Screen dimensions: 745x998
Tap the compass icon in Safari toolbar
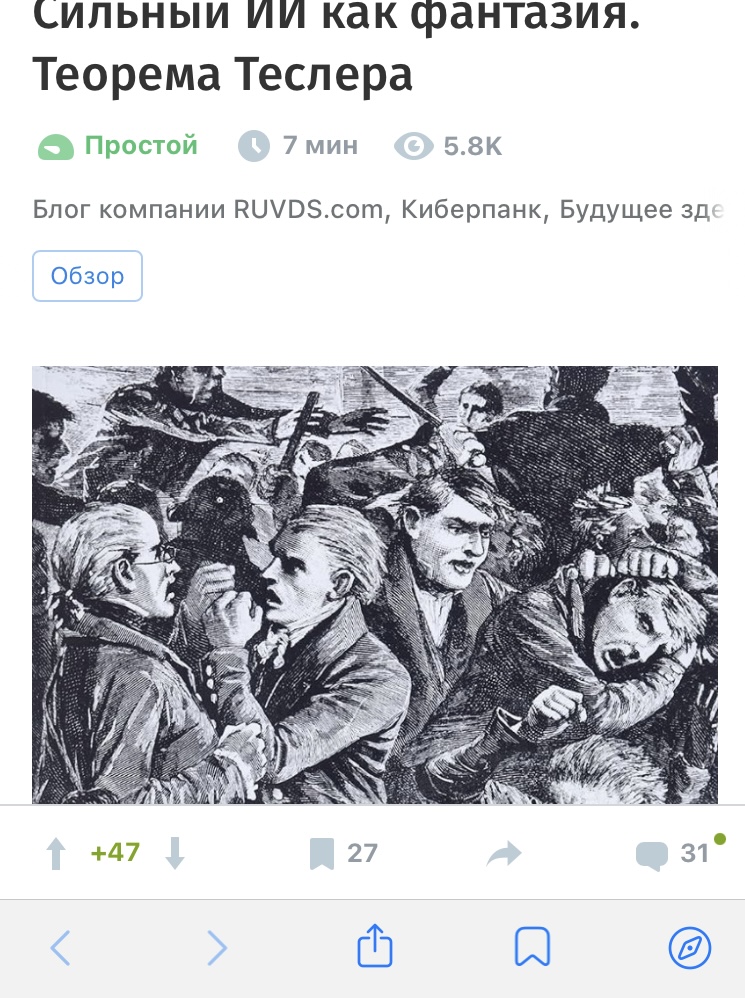pyautogui.click(x=690, y=948)
